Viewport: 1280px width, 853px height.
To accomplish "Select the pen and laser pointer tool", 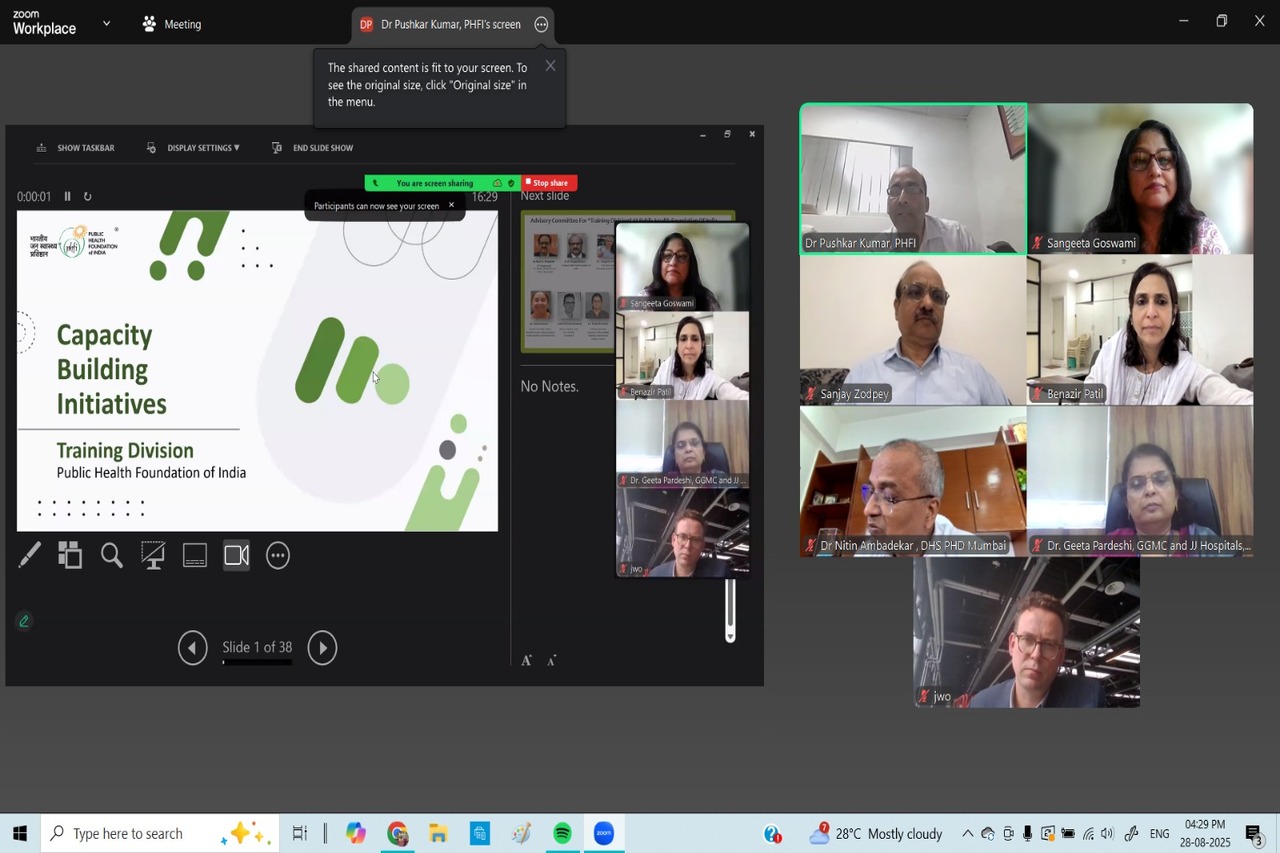I will click(30, 555).
